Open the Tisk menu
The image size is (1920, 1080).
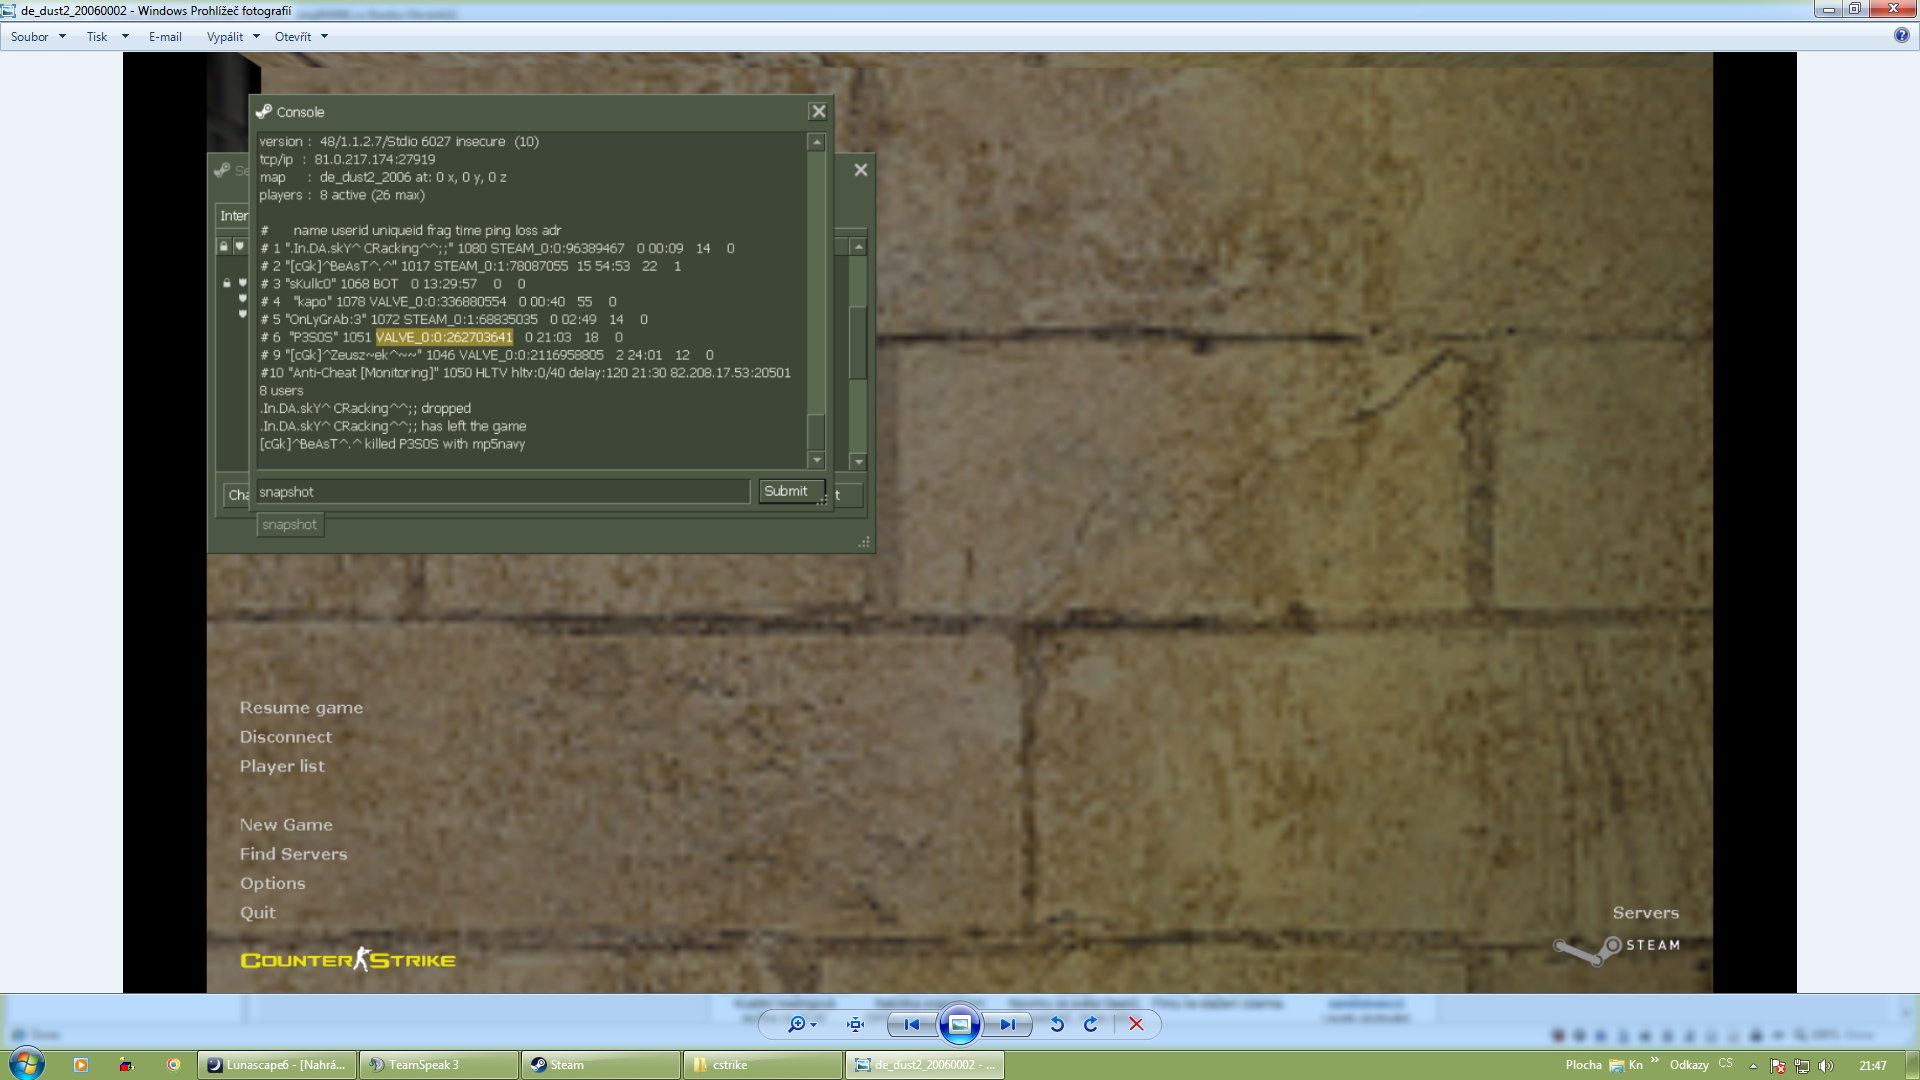coord(97,37)
